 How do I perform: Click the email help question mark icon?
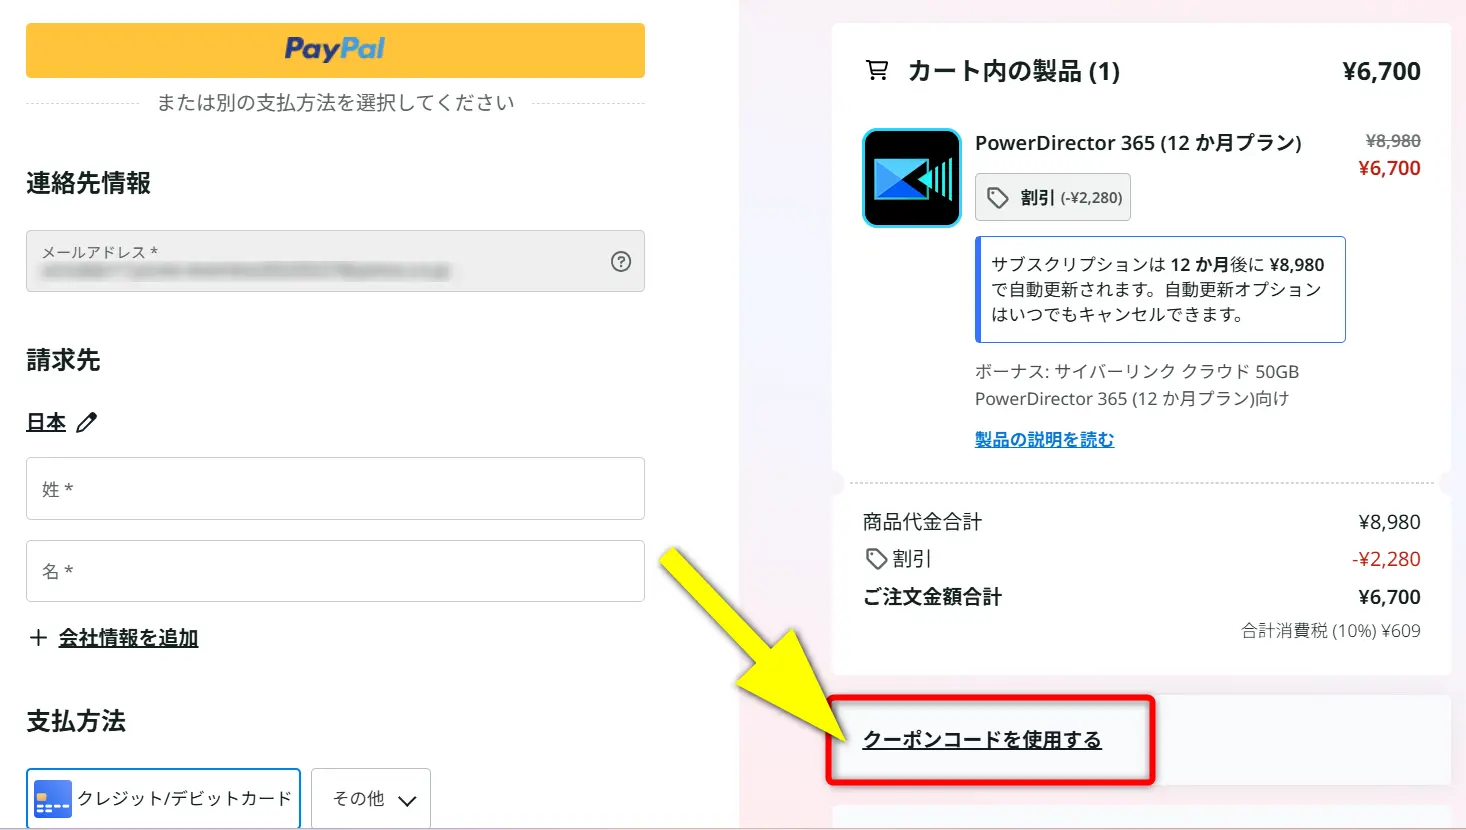click(x=621, y=261)
